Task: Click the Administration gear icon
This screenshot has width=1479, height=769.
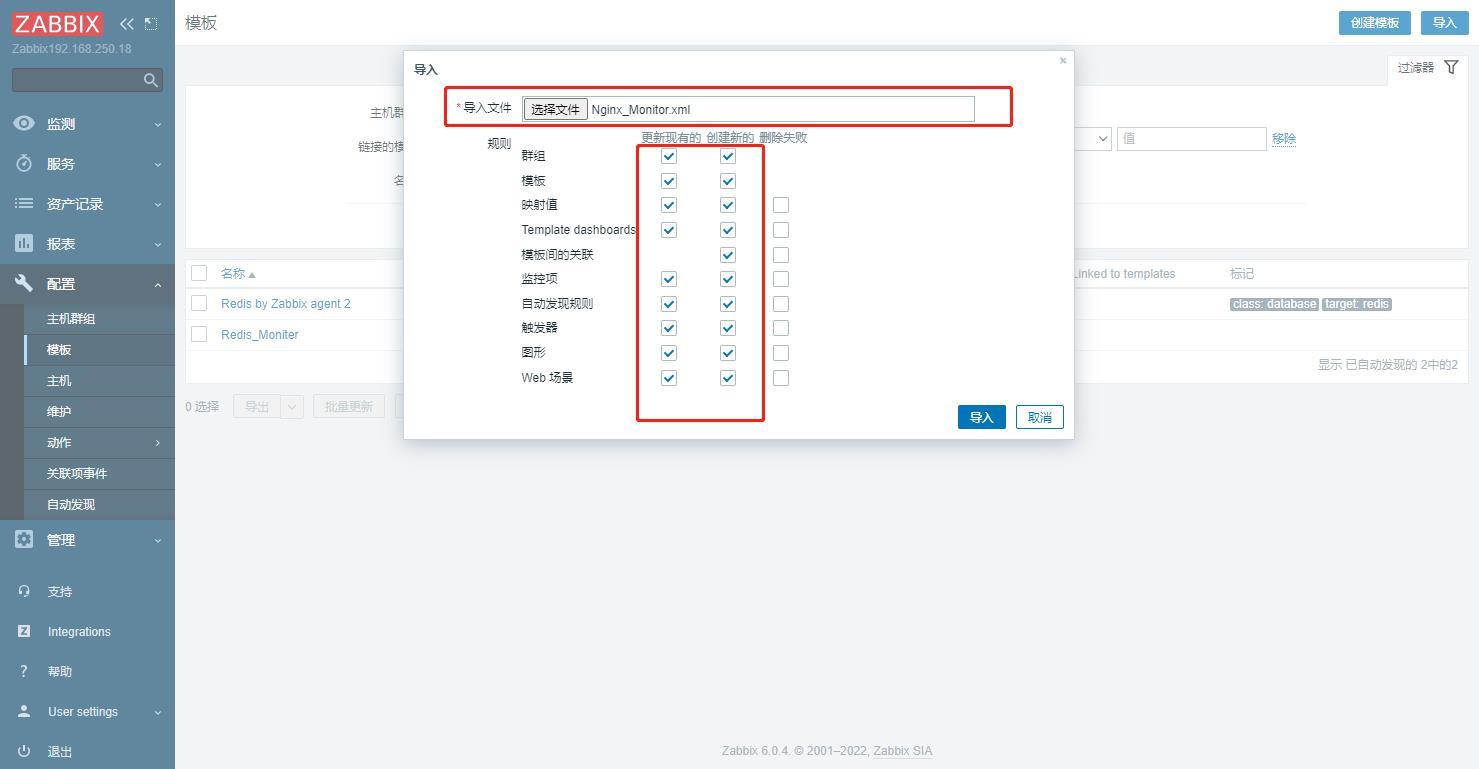Action: click(24, 540)
